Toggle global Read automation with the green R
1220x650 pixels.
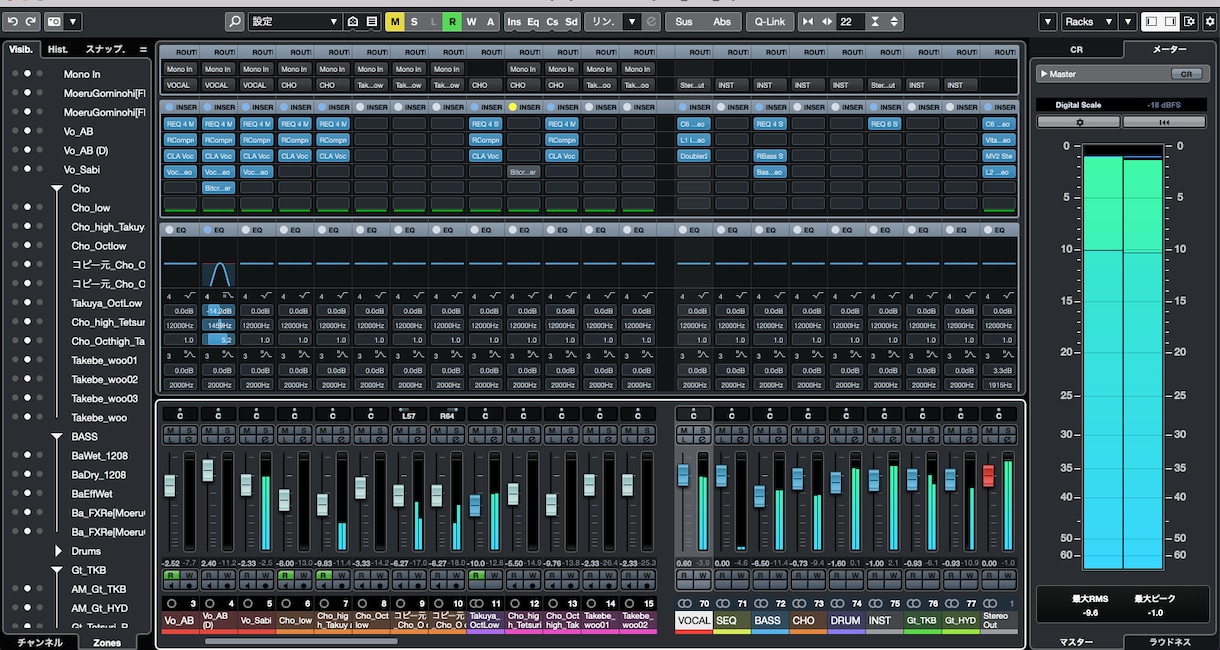[x=452, y=21]
